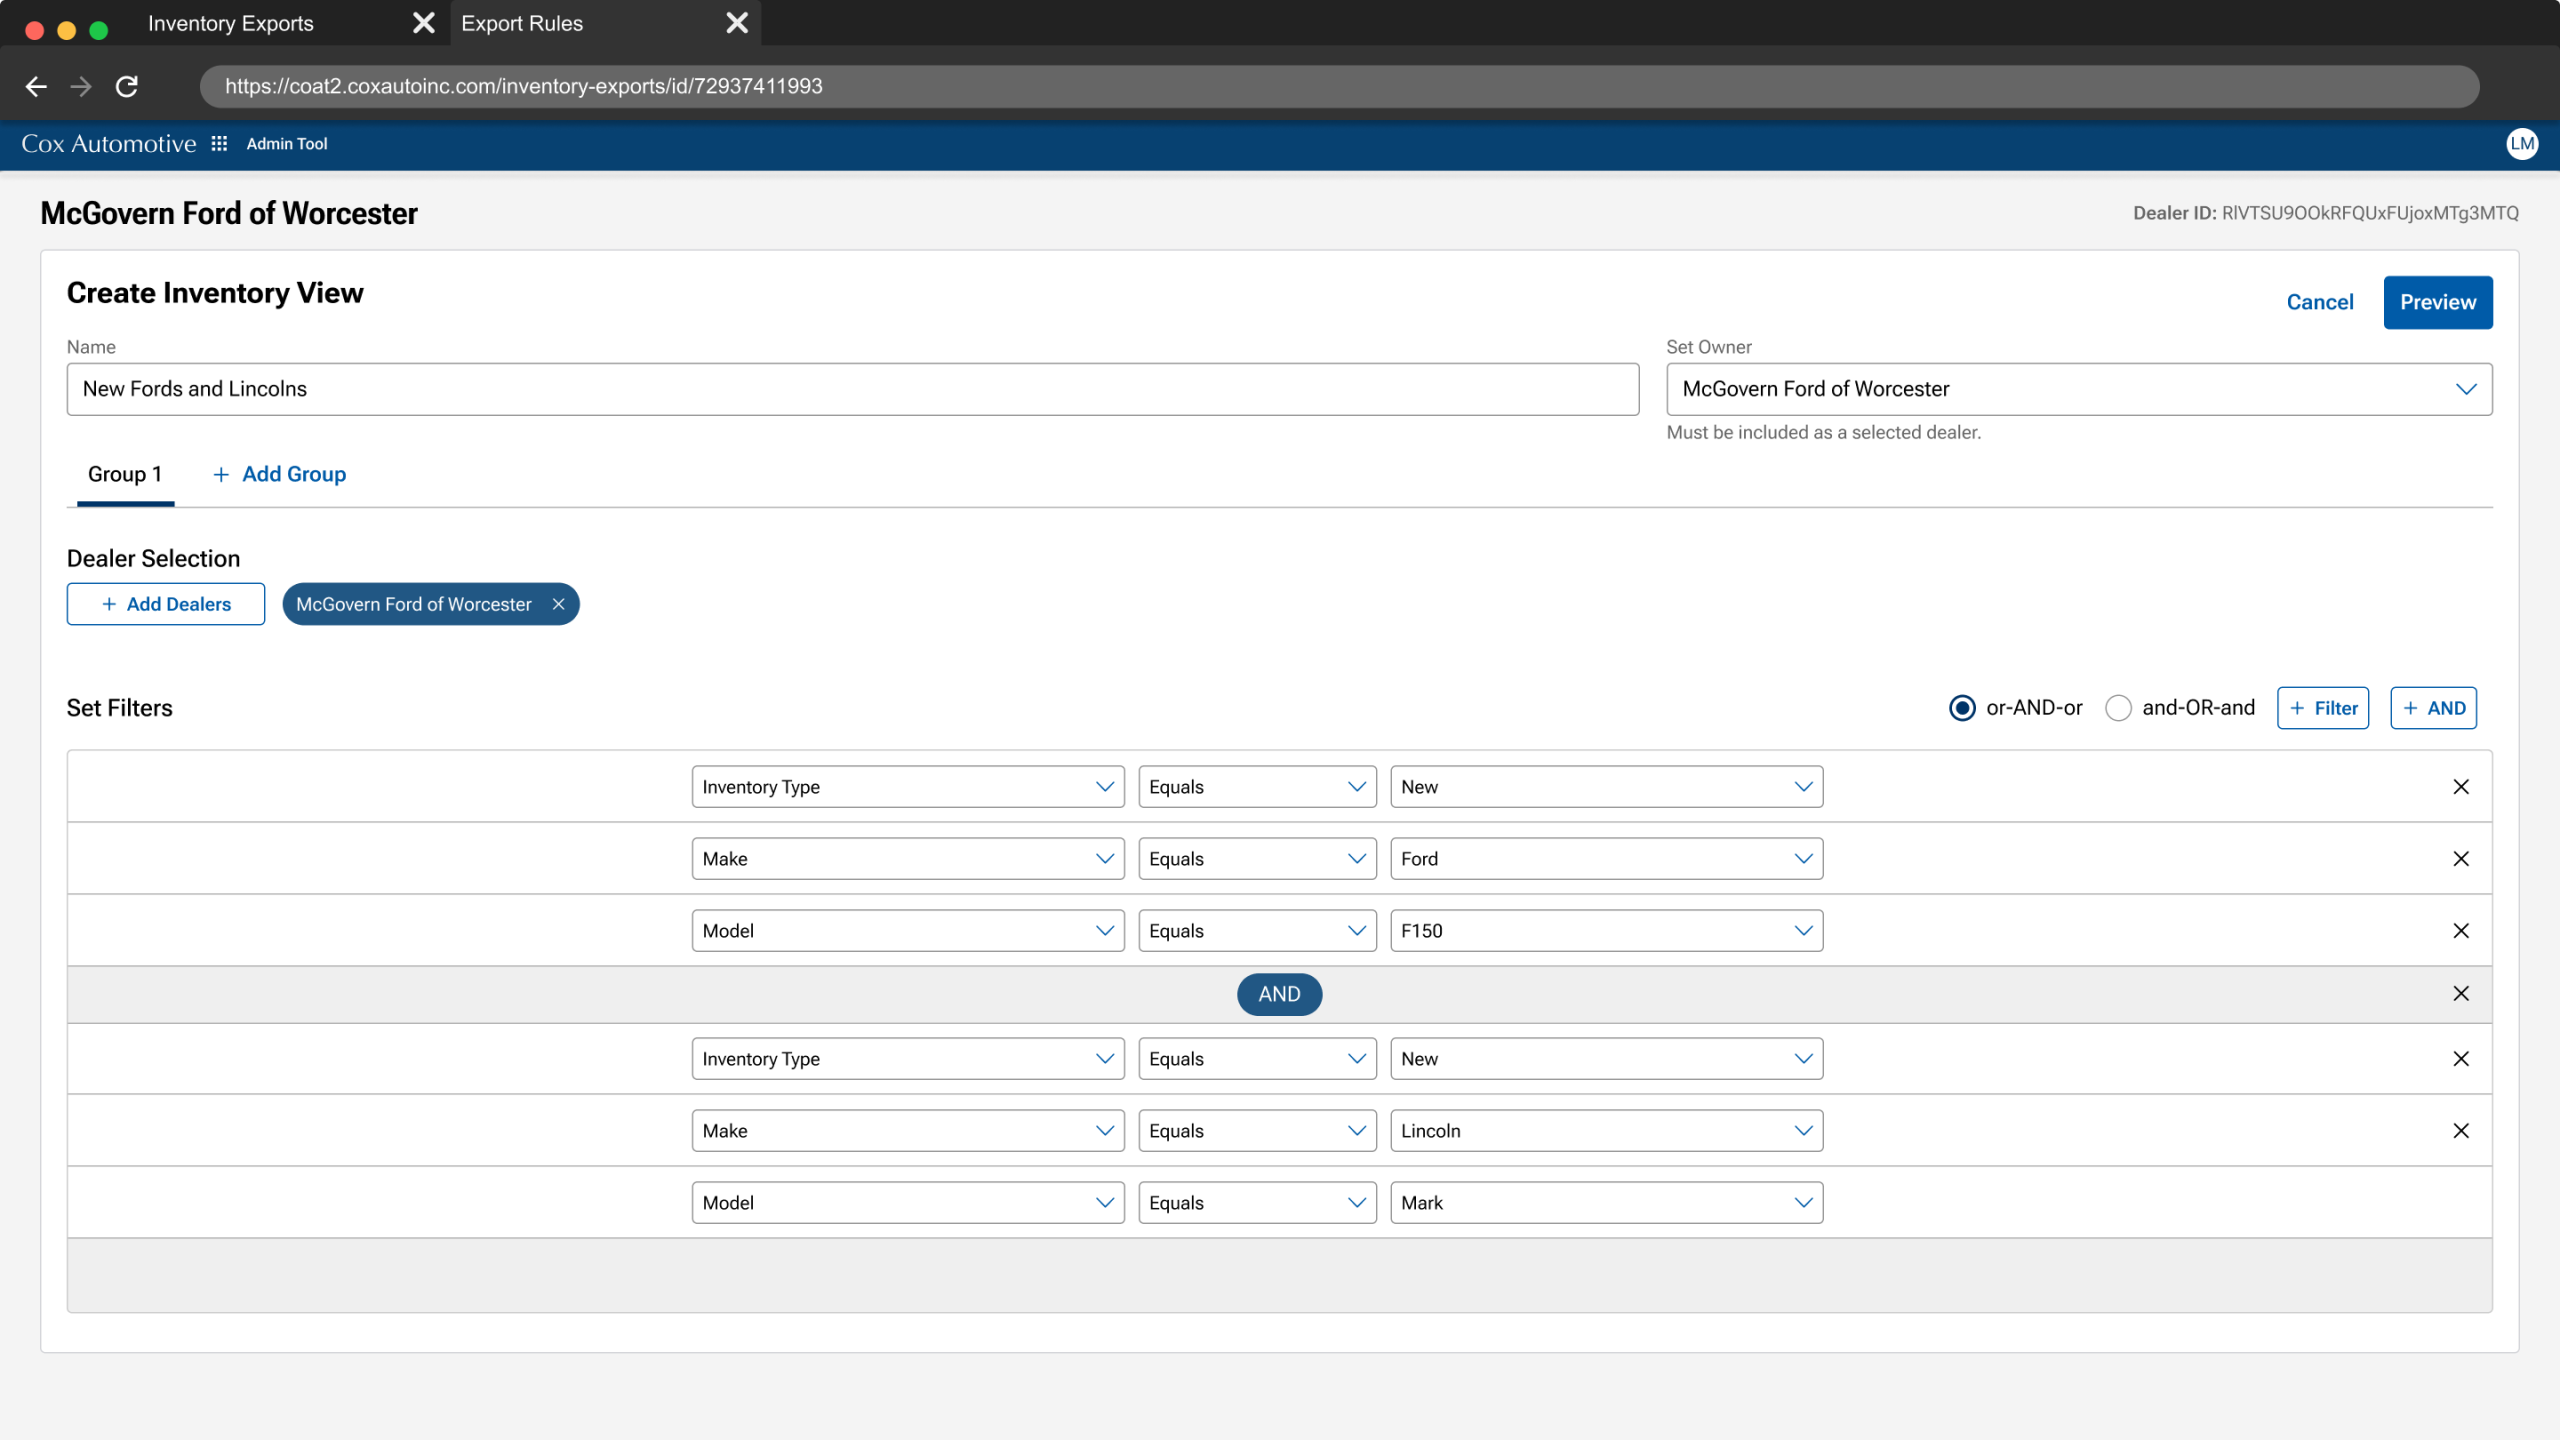Screen dimensions: 2560x1440
Task: Open the Equals operator dropdown in Ford row
Action: (1257, 859)
